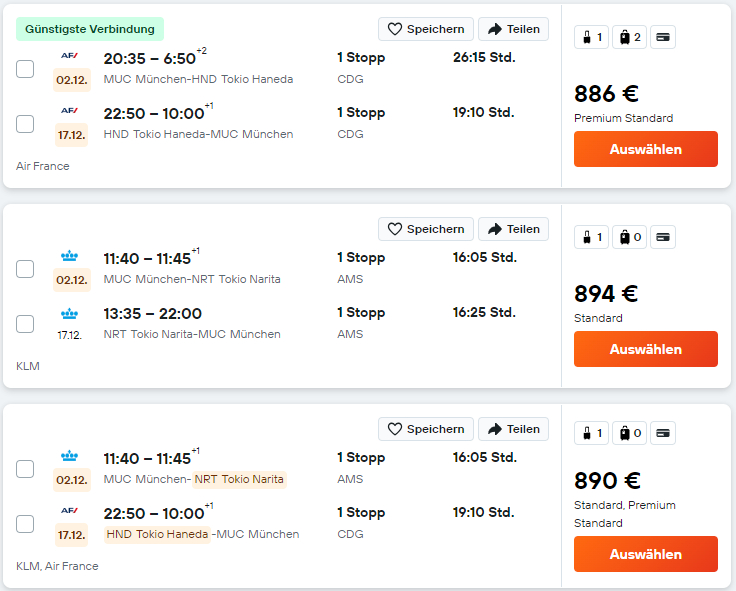This screenshot has width=736, height=591.
Task: Share the KLM 894 € connection
Action: pos(513,229)
